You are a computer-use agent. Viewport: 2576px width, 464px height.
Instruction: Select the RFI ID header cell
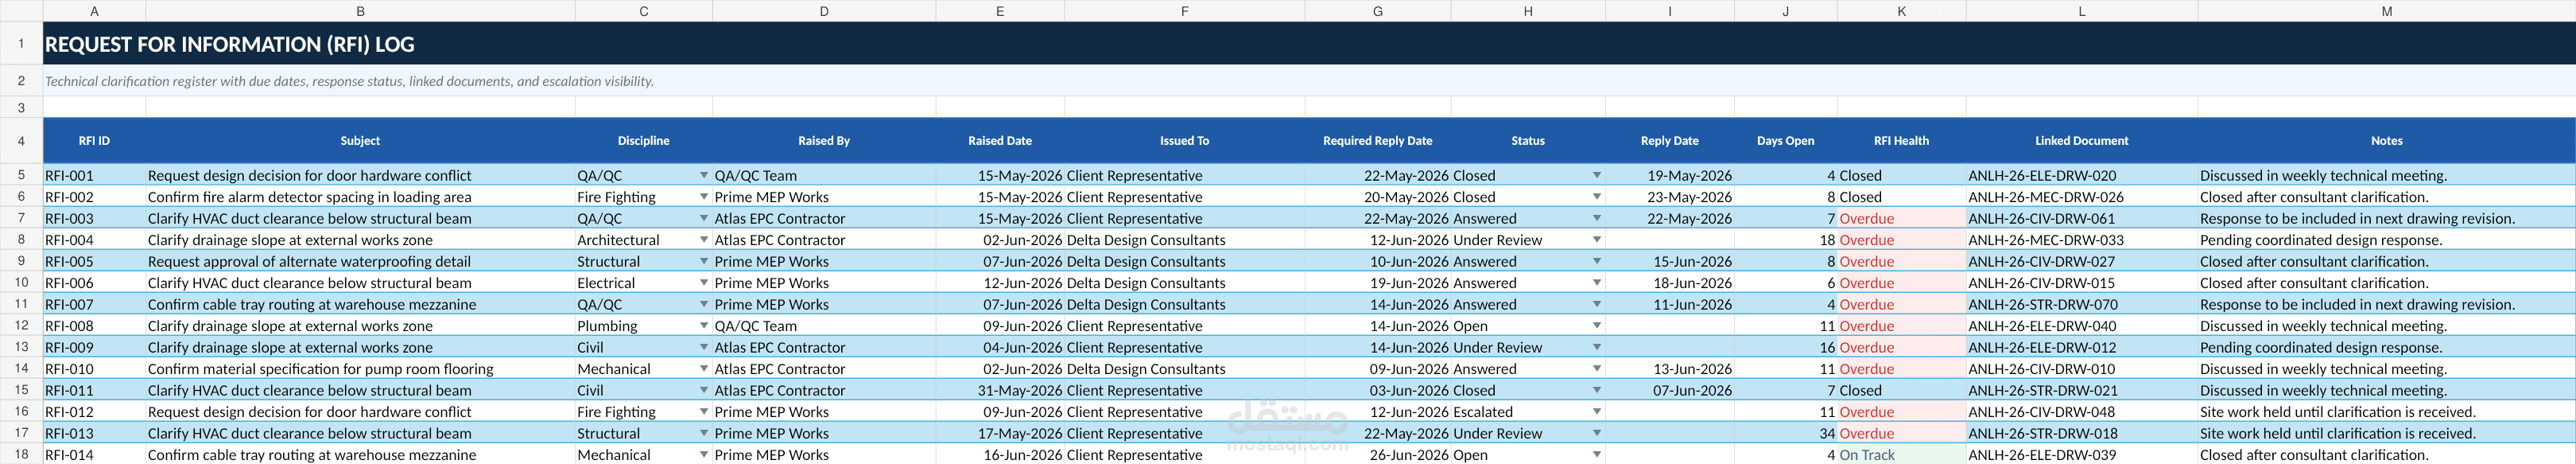point(94,141)
